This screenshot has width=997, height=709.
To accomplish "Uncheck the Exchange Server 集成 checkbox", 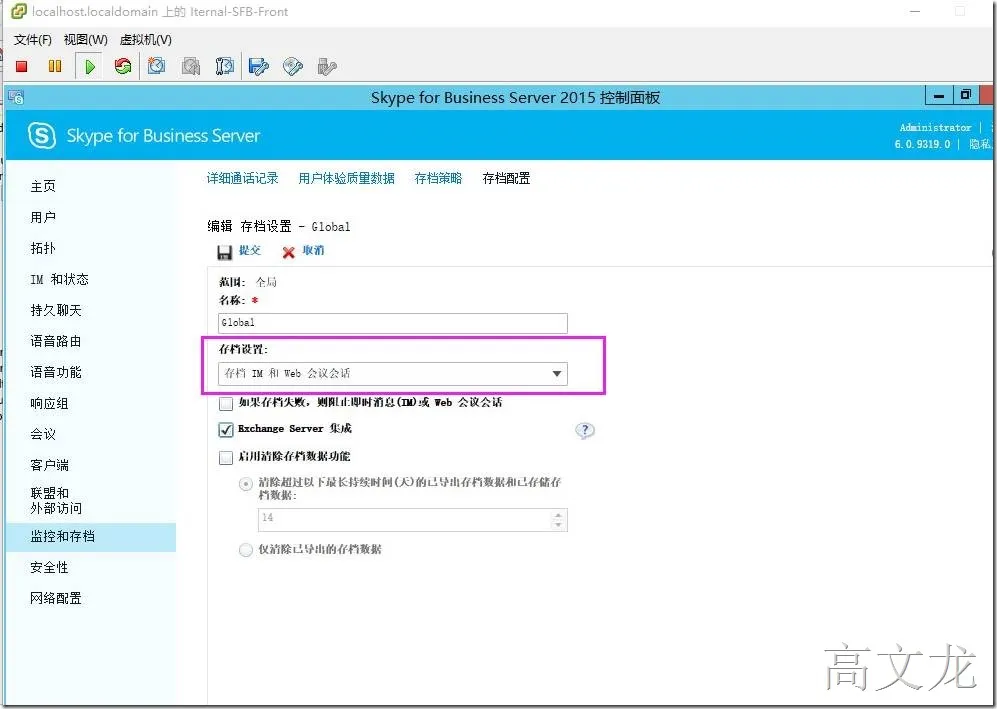I will click(226, 430).
